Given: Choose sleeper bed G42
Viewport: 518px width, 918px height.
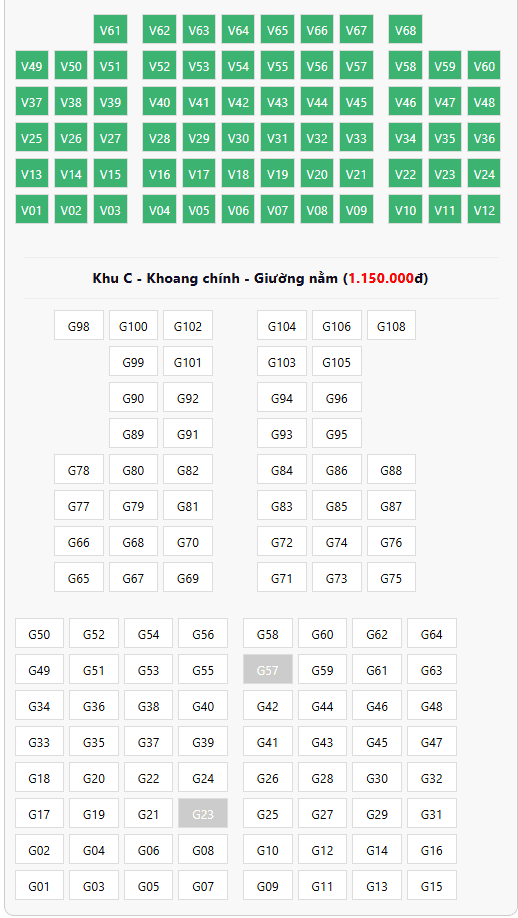Looking at the screenshot, I should tap(267, 705).
